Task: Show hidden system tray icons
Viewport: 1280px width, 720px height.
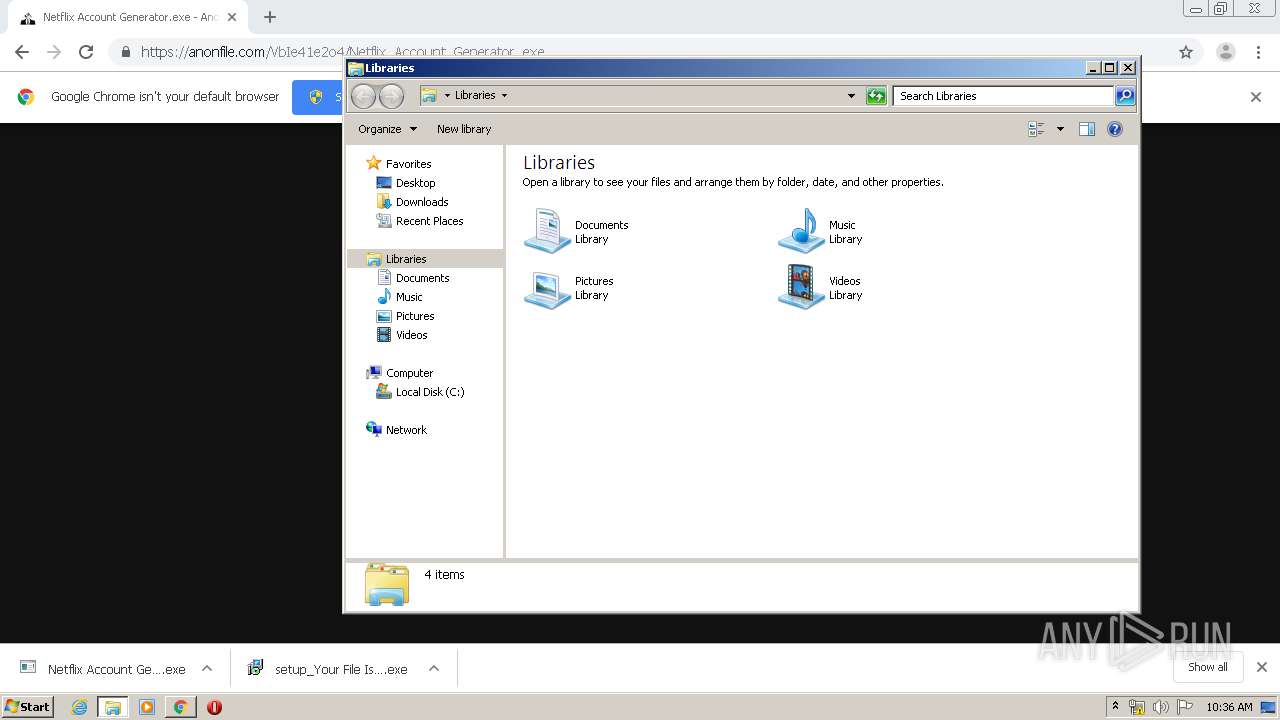Action: (1115, 707)
